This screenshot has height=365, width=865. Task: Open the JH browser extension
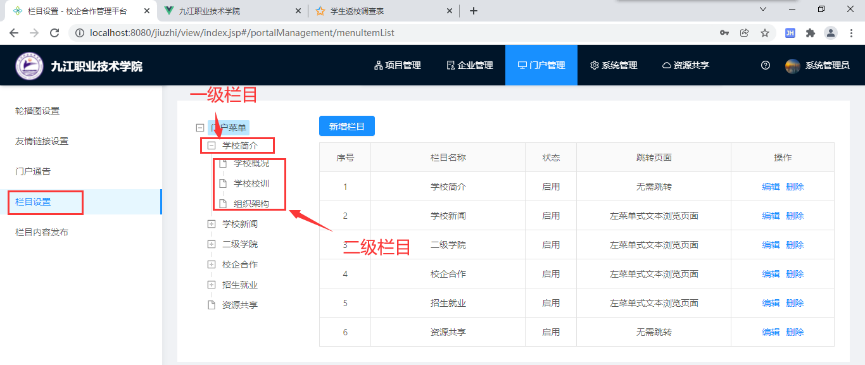click(790, 33)
